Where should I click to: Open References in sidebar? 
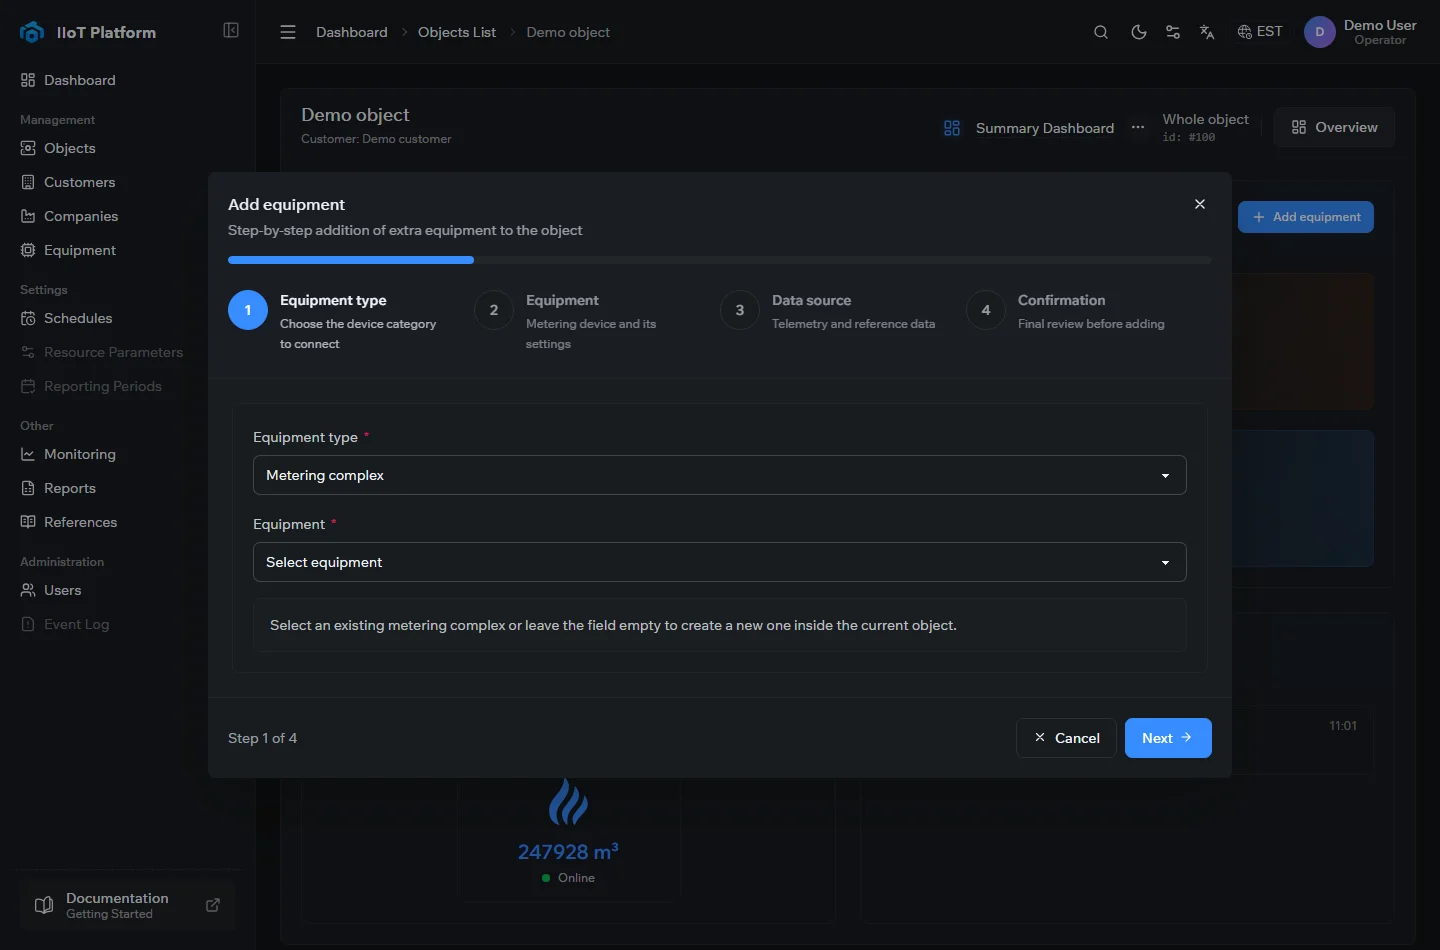click(80, 522)
